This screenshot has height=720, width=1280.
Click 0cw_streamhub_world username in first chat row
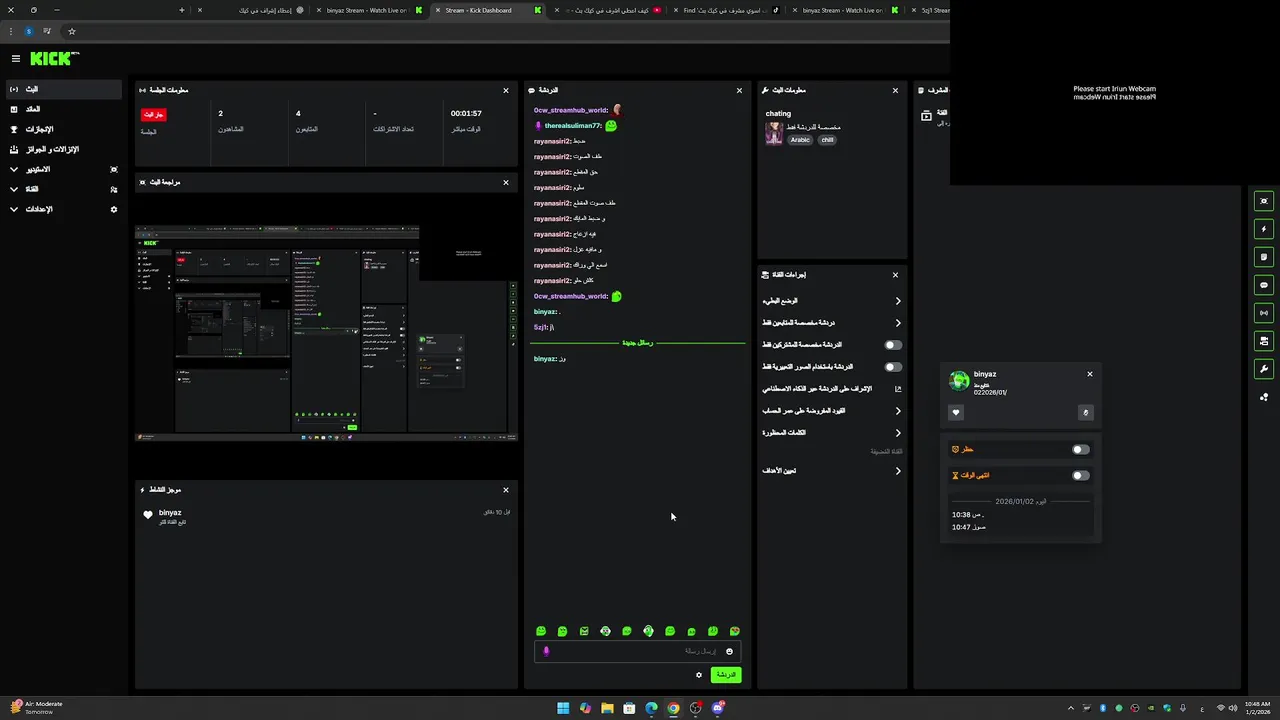(x=570, y=110)
